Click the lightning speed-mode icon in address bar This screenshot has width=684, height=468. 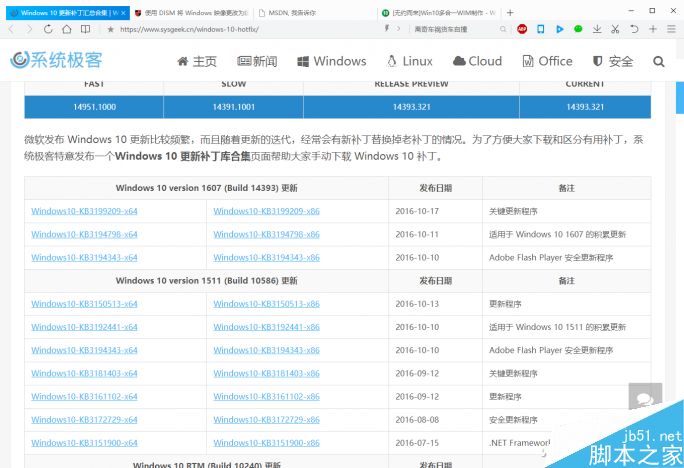tap(386, 29)
